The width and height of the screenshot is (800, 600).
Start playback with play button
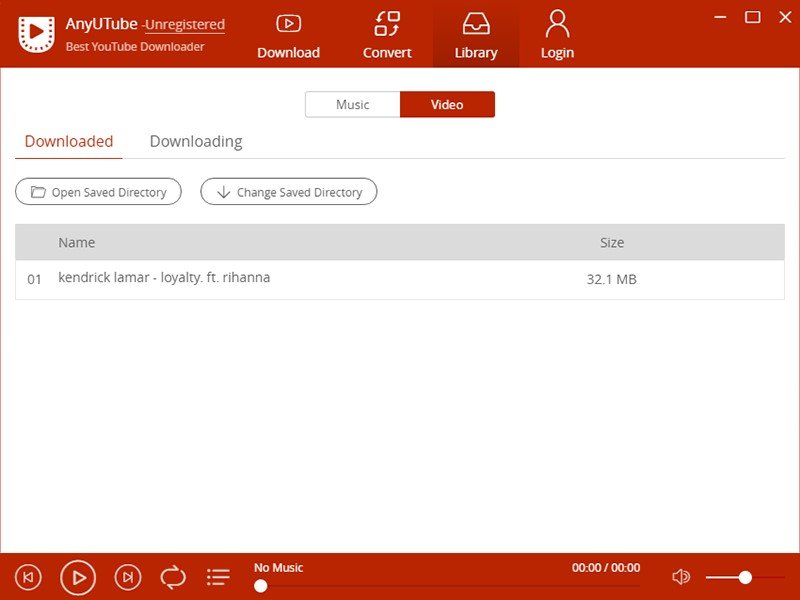78,578
